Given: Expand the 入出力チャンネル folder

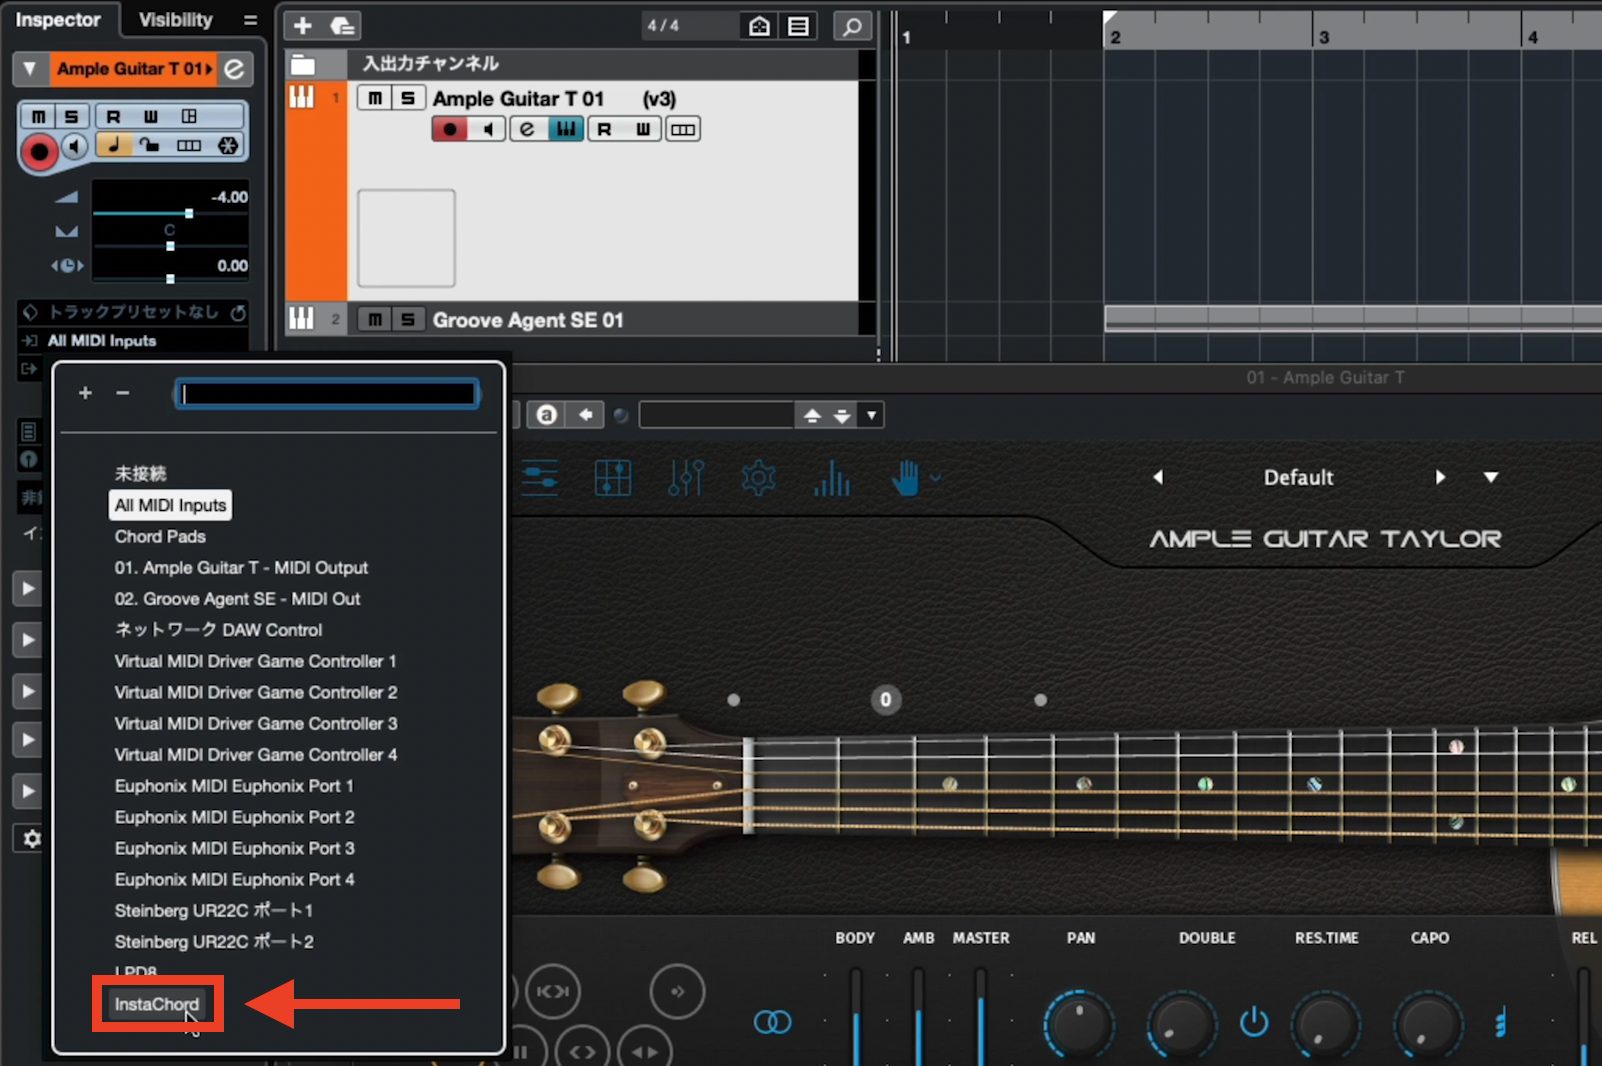Looking at the screenshot, I should (303, 66).
